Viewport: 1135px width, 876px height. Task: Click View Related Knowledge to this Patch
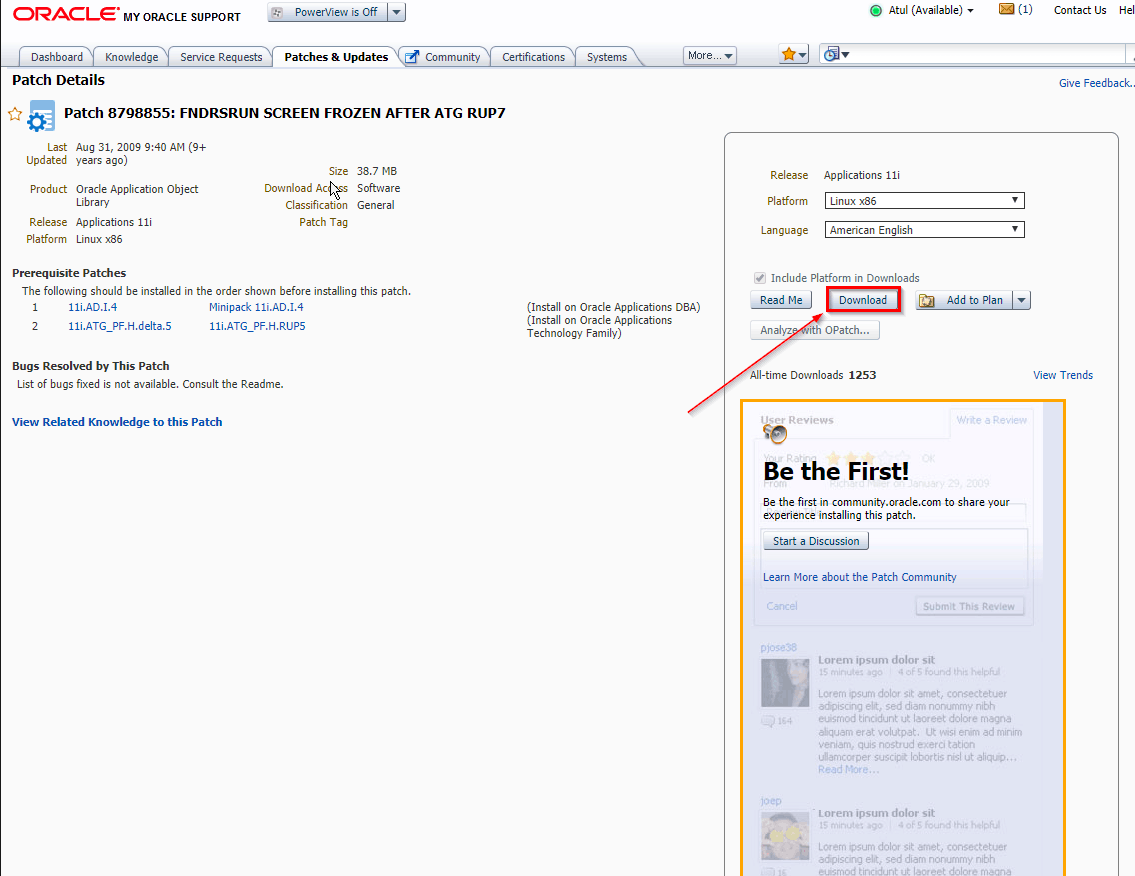pyautogui.click(x=117, y=422)
